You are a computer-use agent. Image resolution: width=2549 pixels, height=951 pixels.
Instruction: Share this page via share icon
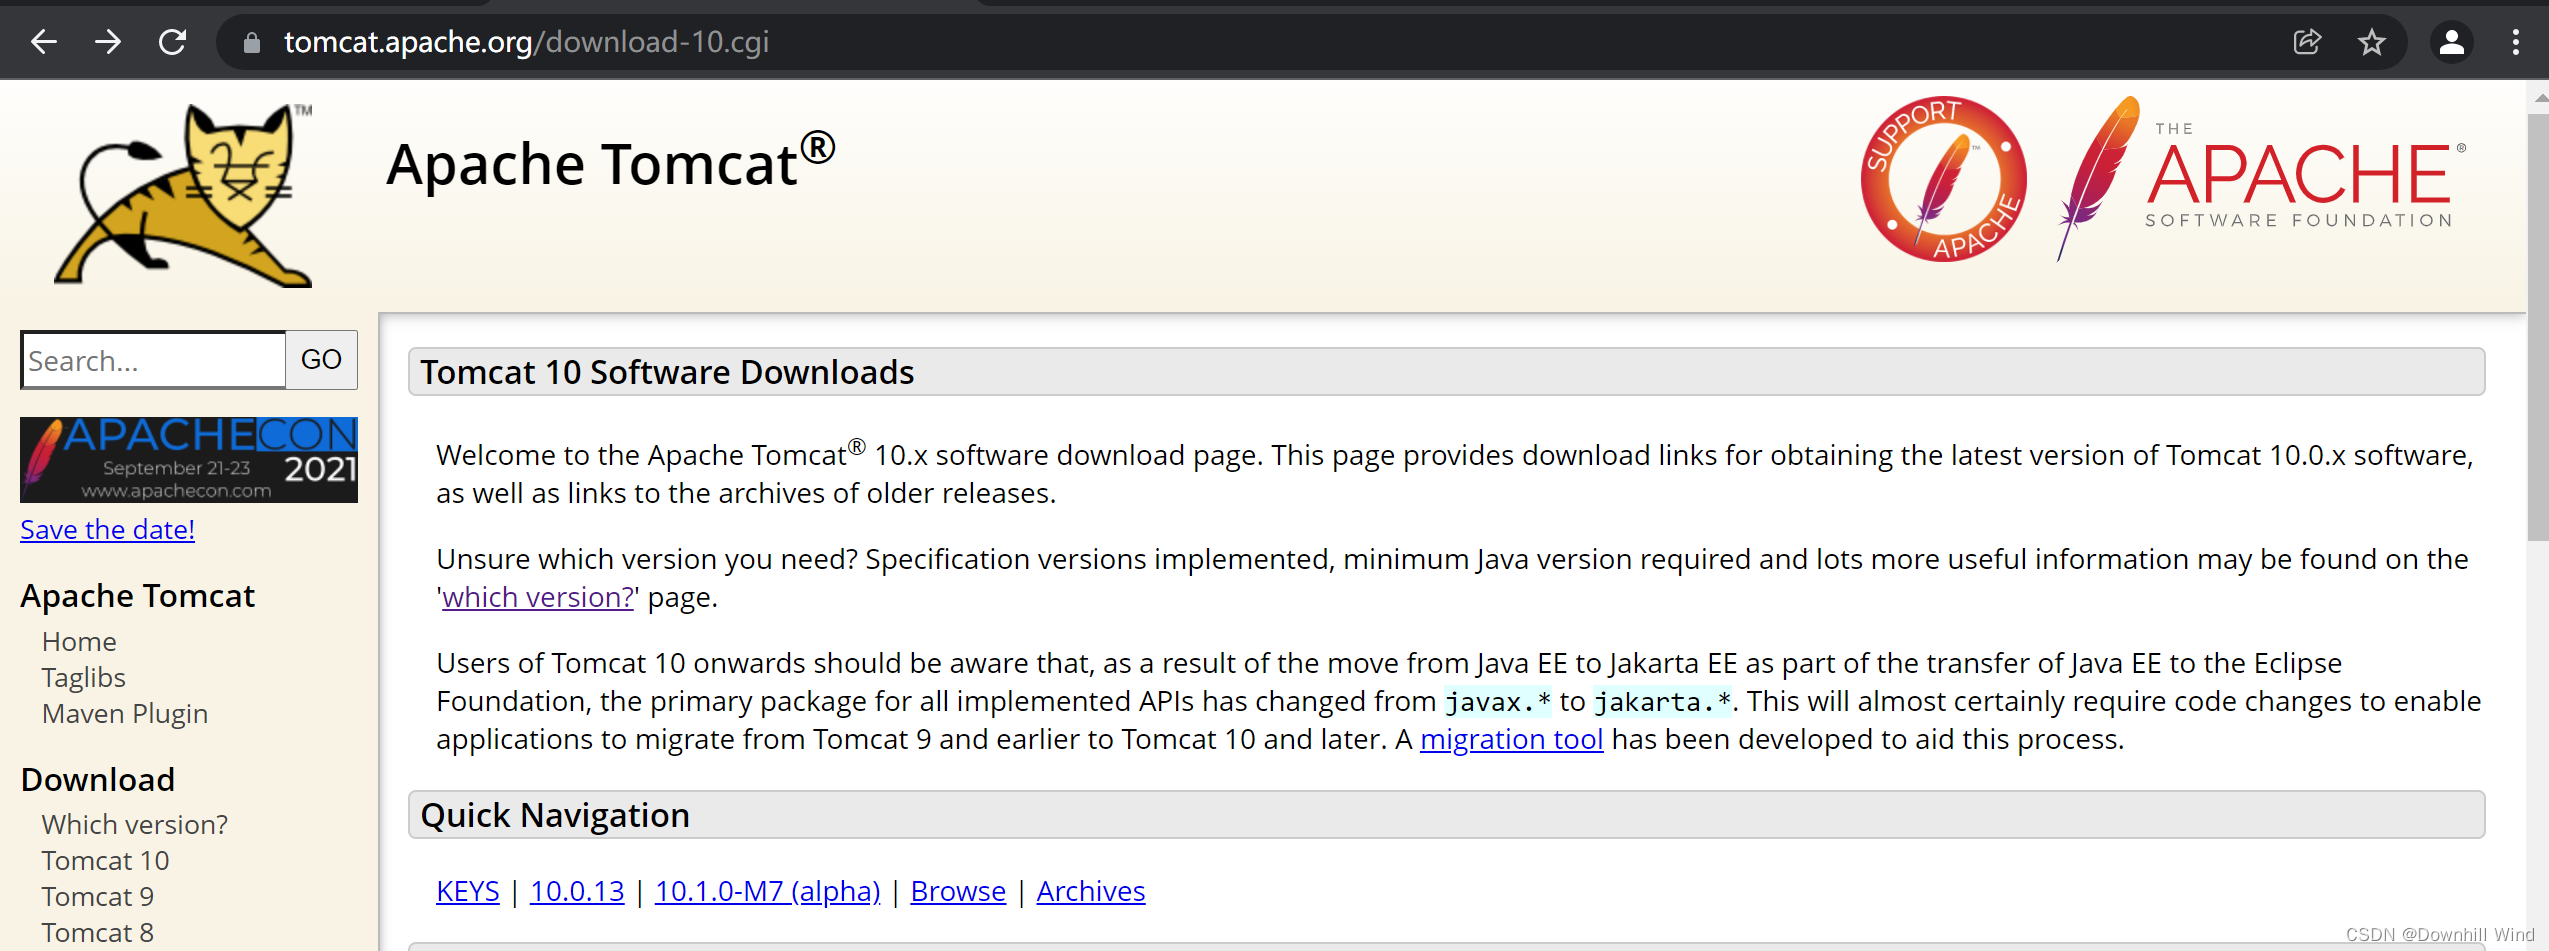(x=2307, y=42)
